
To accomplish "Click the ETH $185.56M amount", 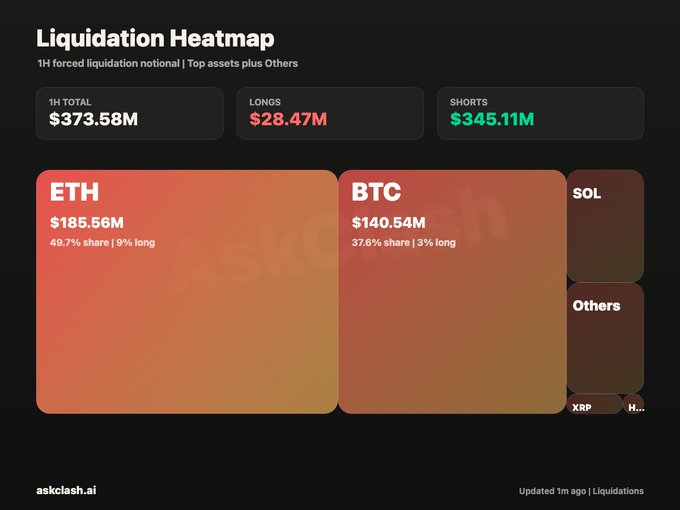I will (87, 222).
